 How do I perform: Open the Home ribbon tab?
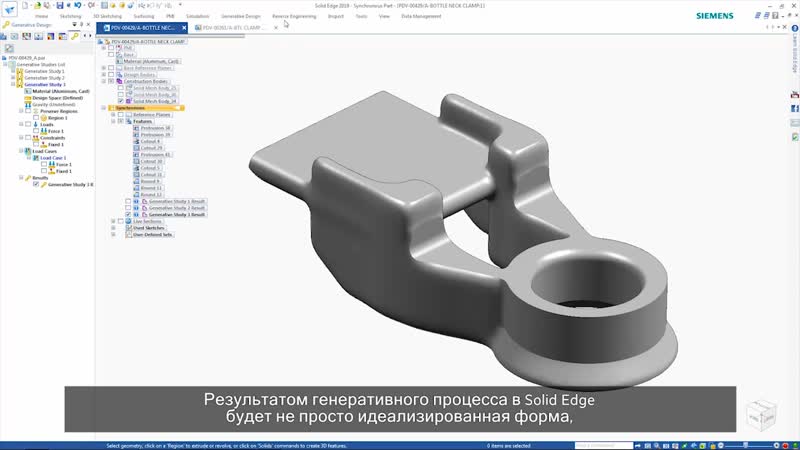pyautogui.click(x=41, y=16)
